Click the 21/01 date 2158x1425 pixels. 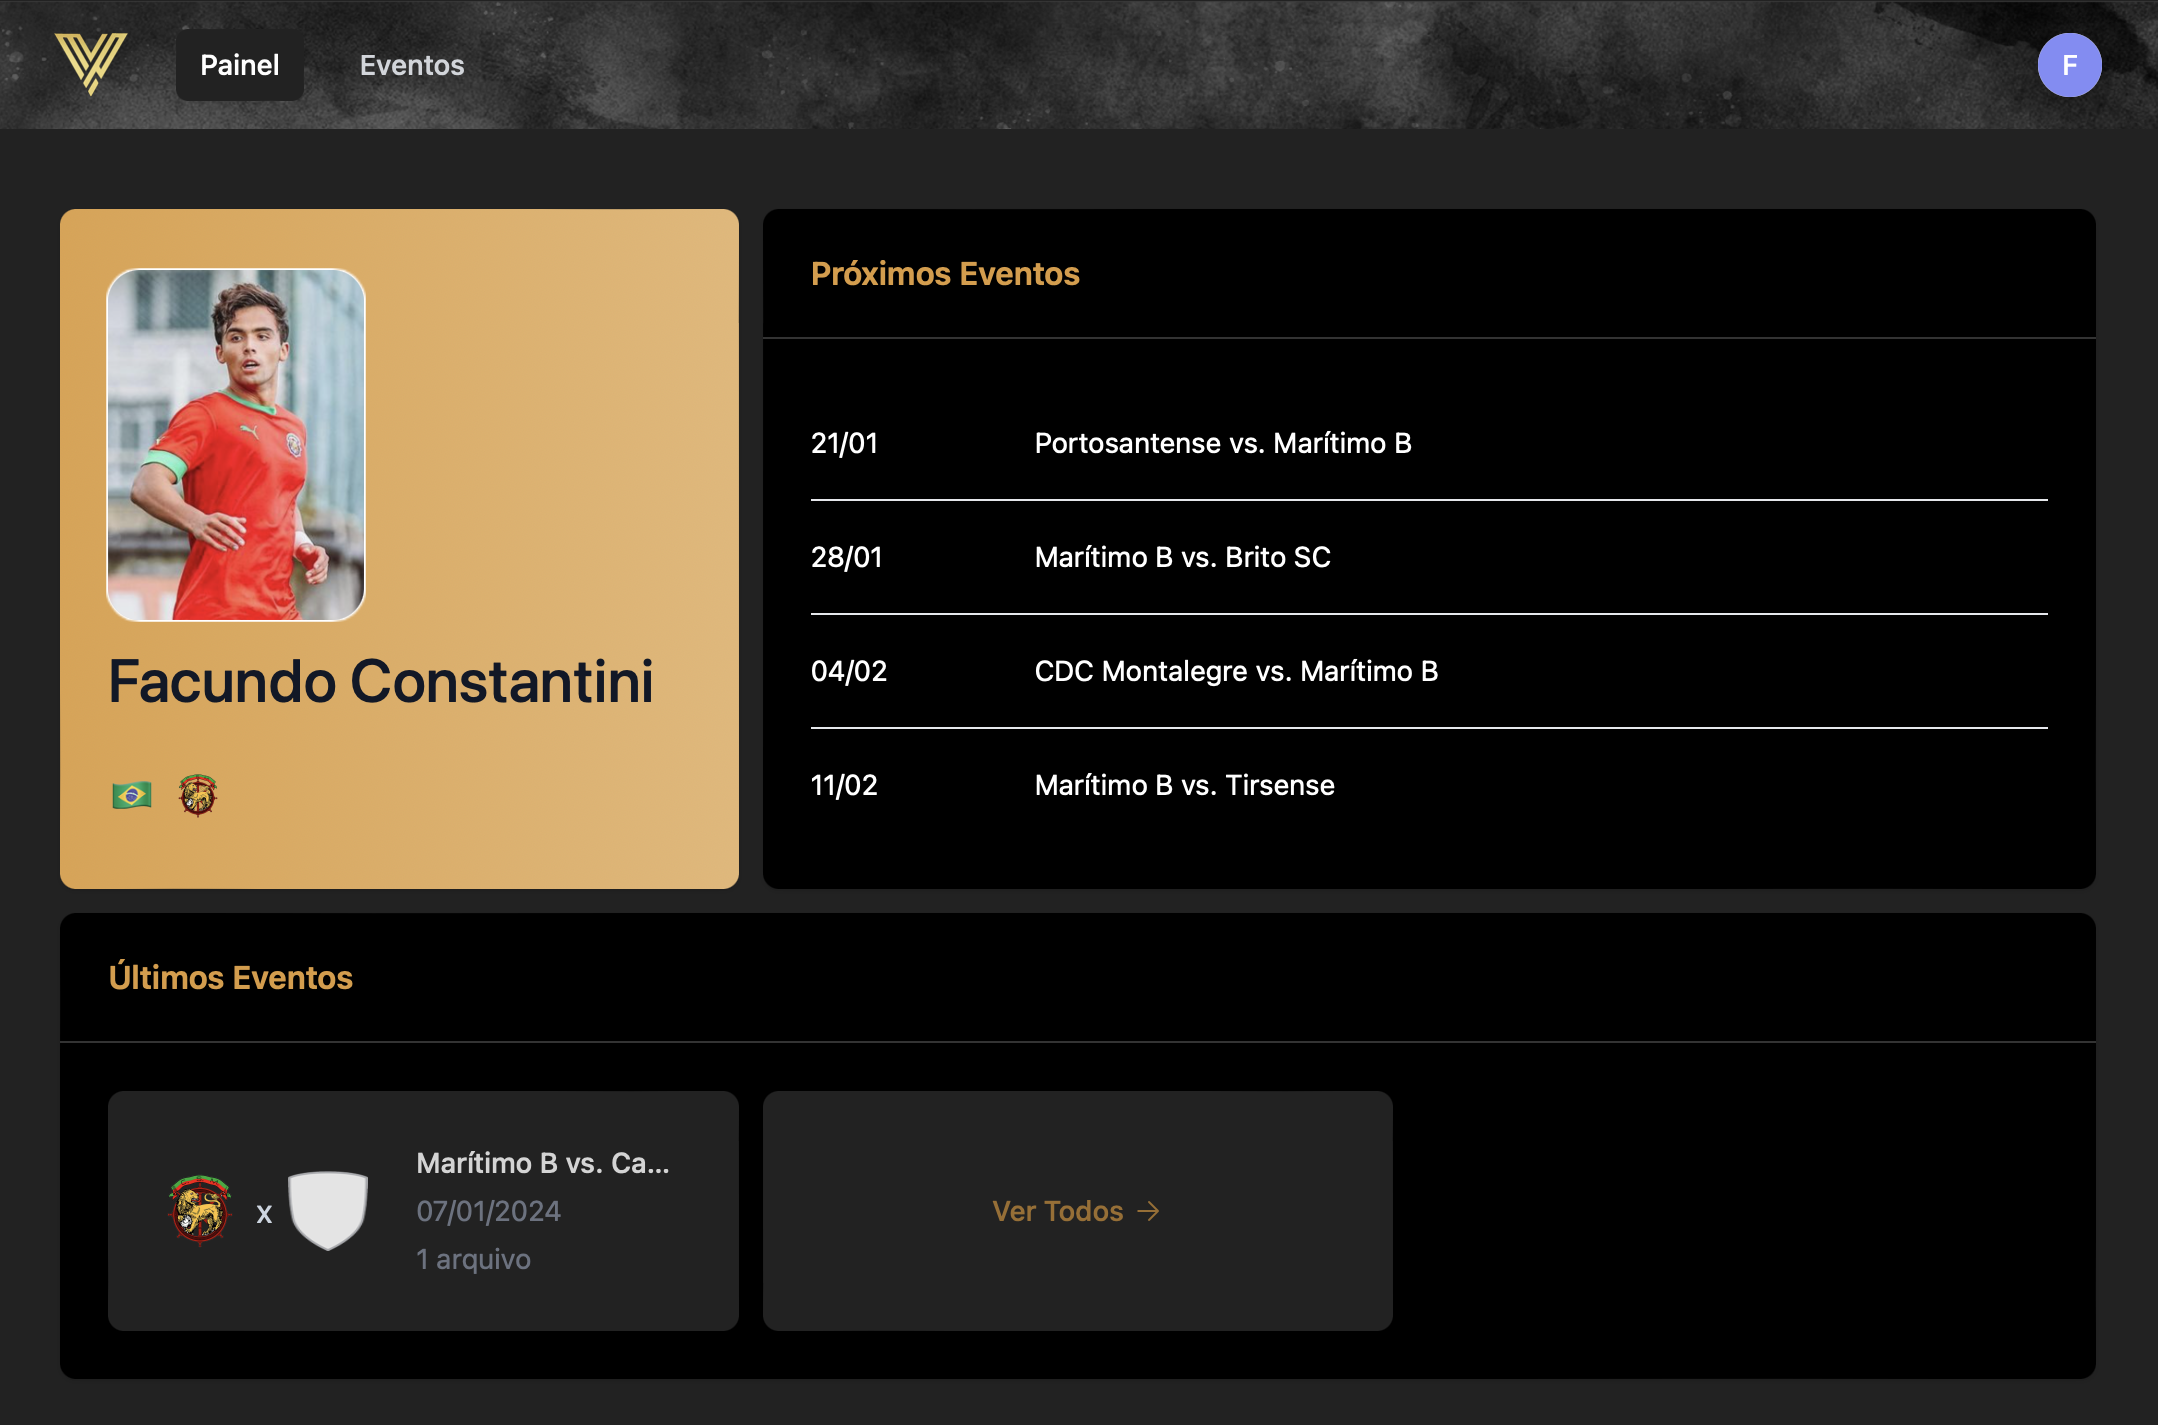coord(844,443)
